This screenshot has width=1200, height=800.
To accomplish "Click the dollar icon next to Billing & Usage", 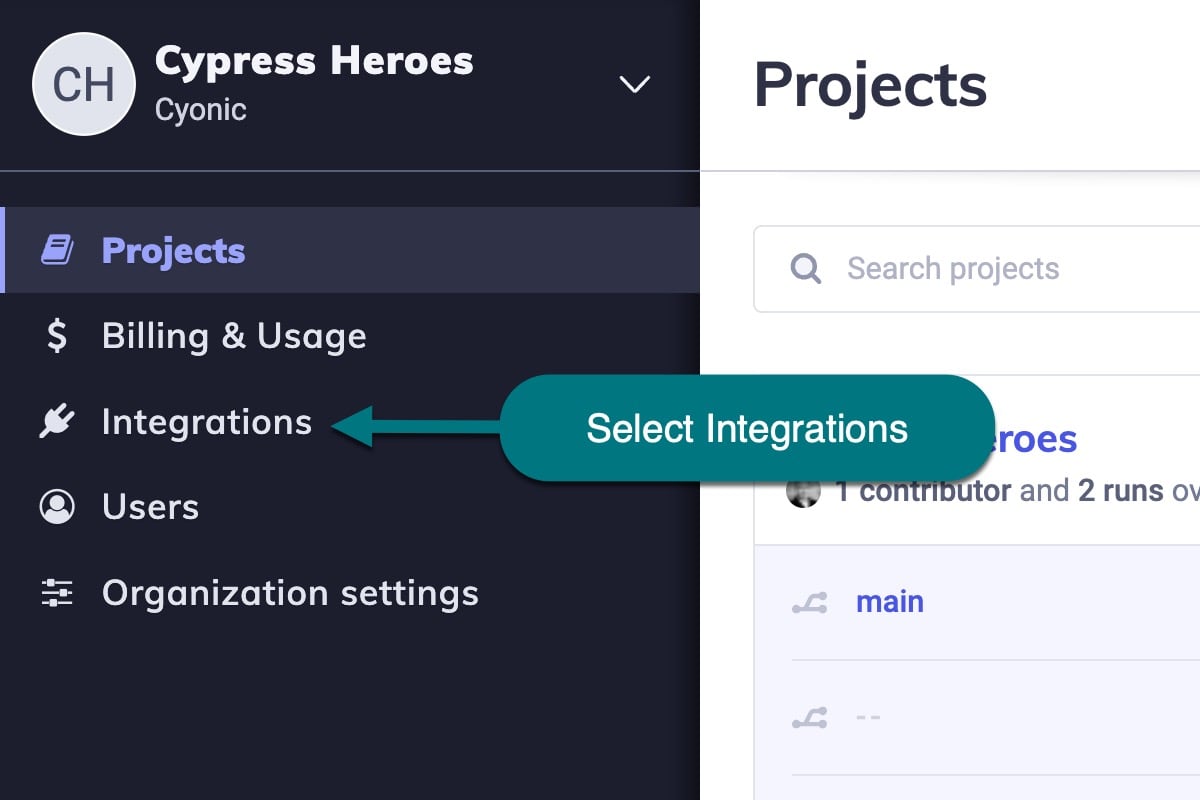I will click(56, 336).
